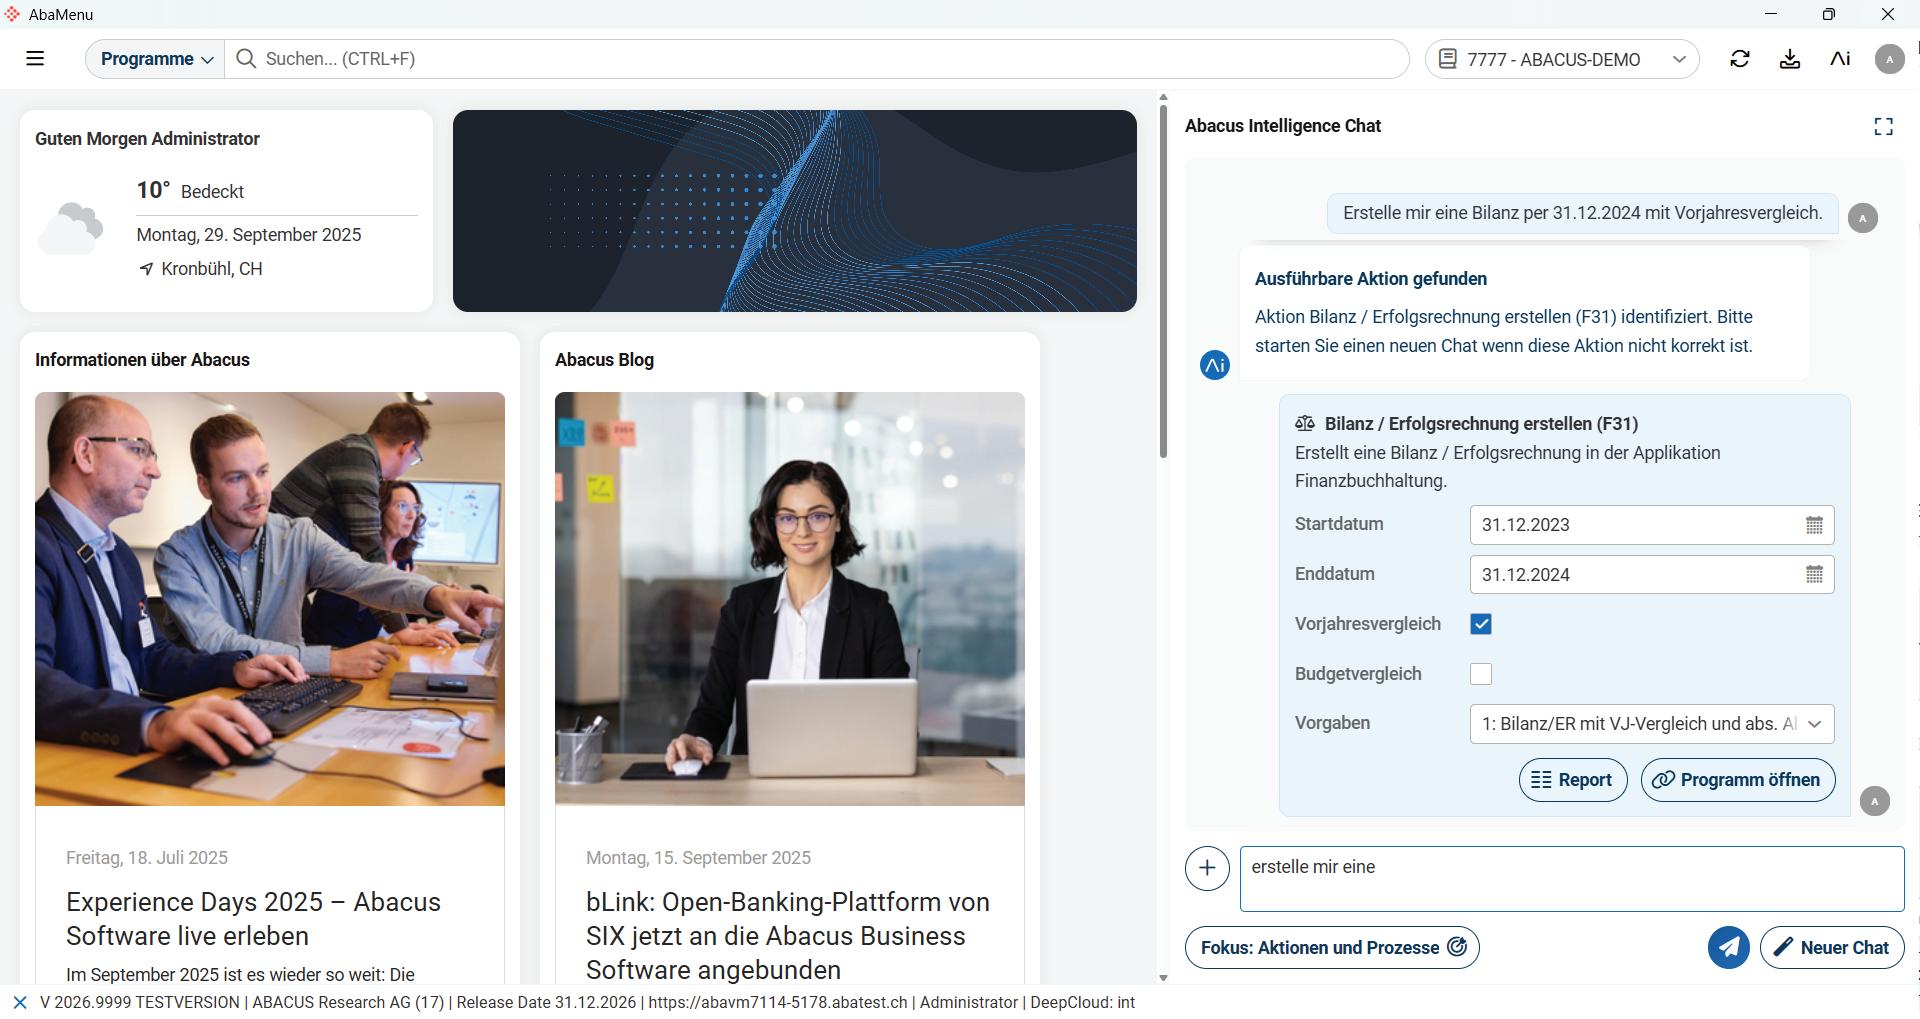Click the scrollbar down arrow
This screenshot has width=1920, height=1019.
[x=1163, y=977]
